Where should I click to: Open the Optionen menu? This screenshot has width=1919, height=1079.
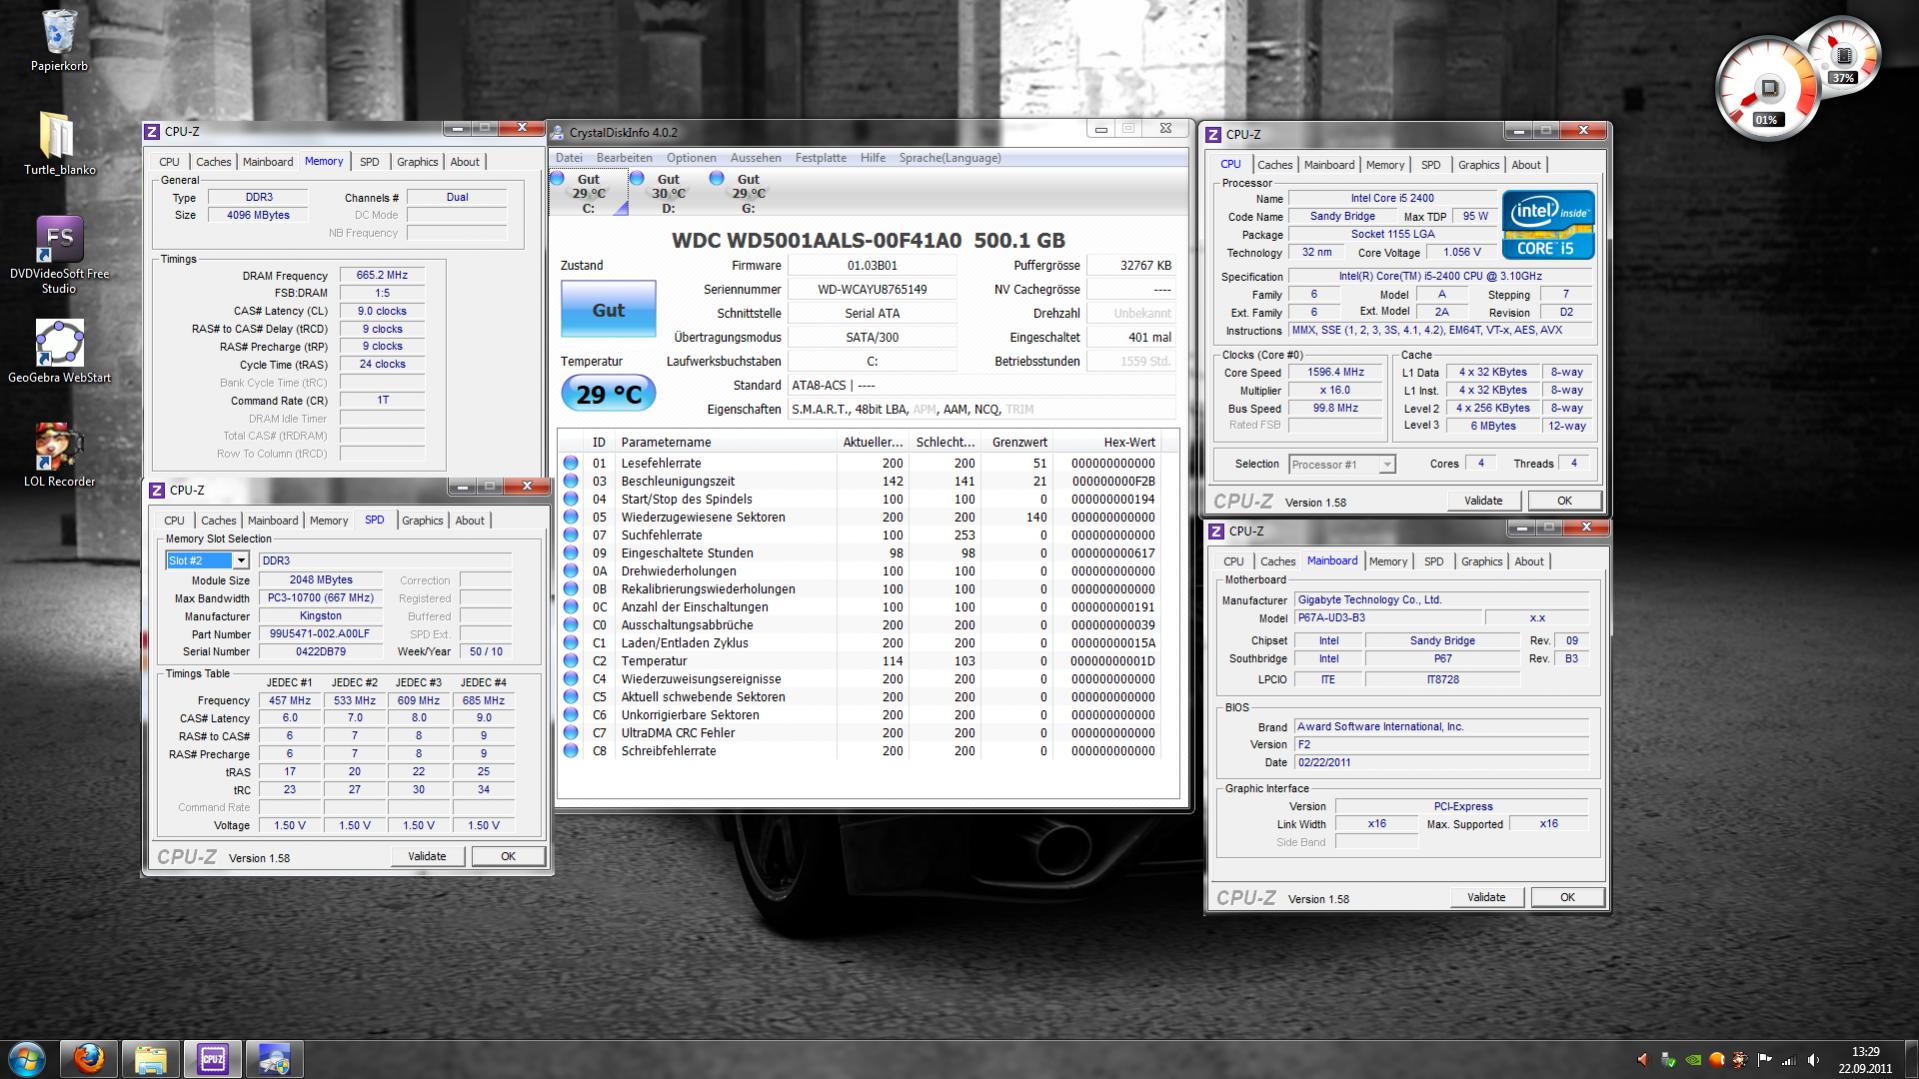691,158
